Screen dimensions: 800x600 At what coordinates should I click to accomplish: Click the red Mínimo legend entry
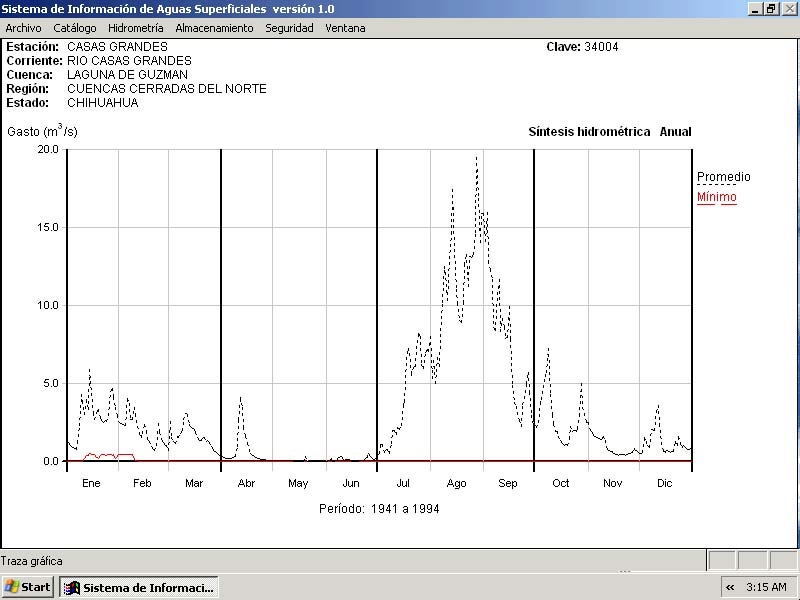click(x=716, y=197)
